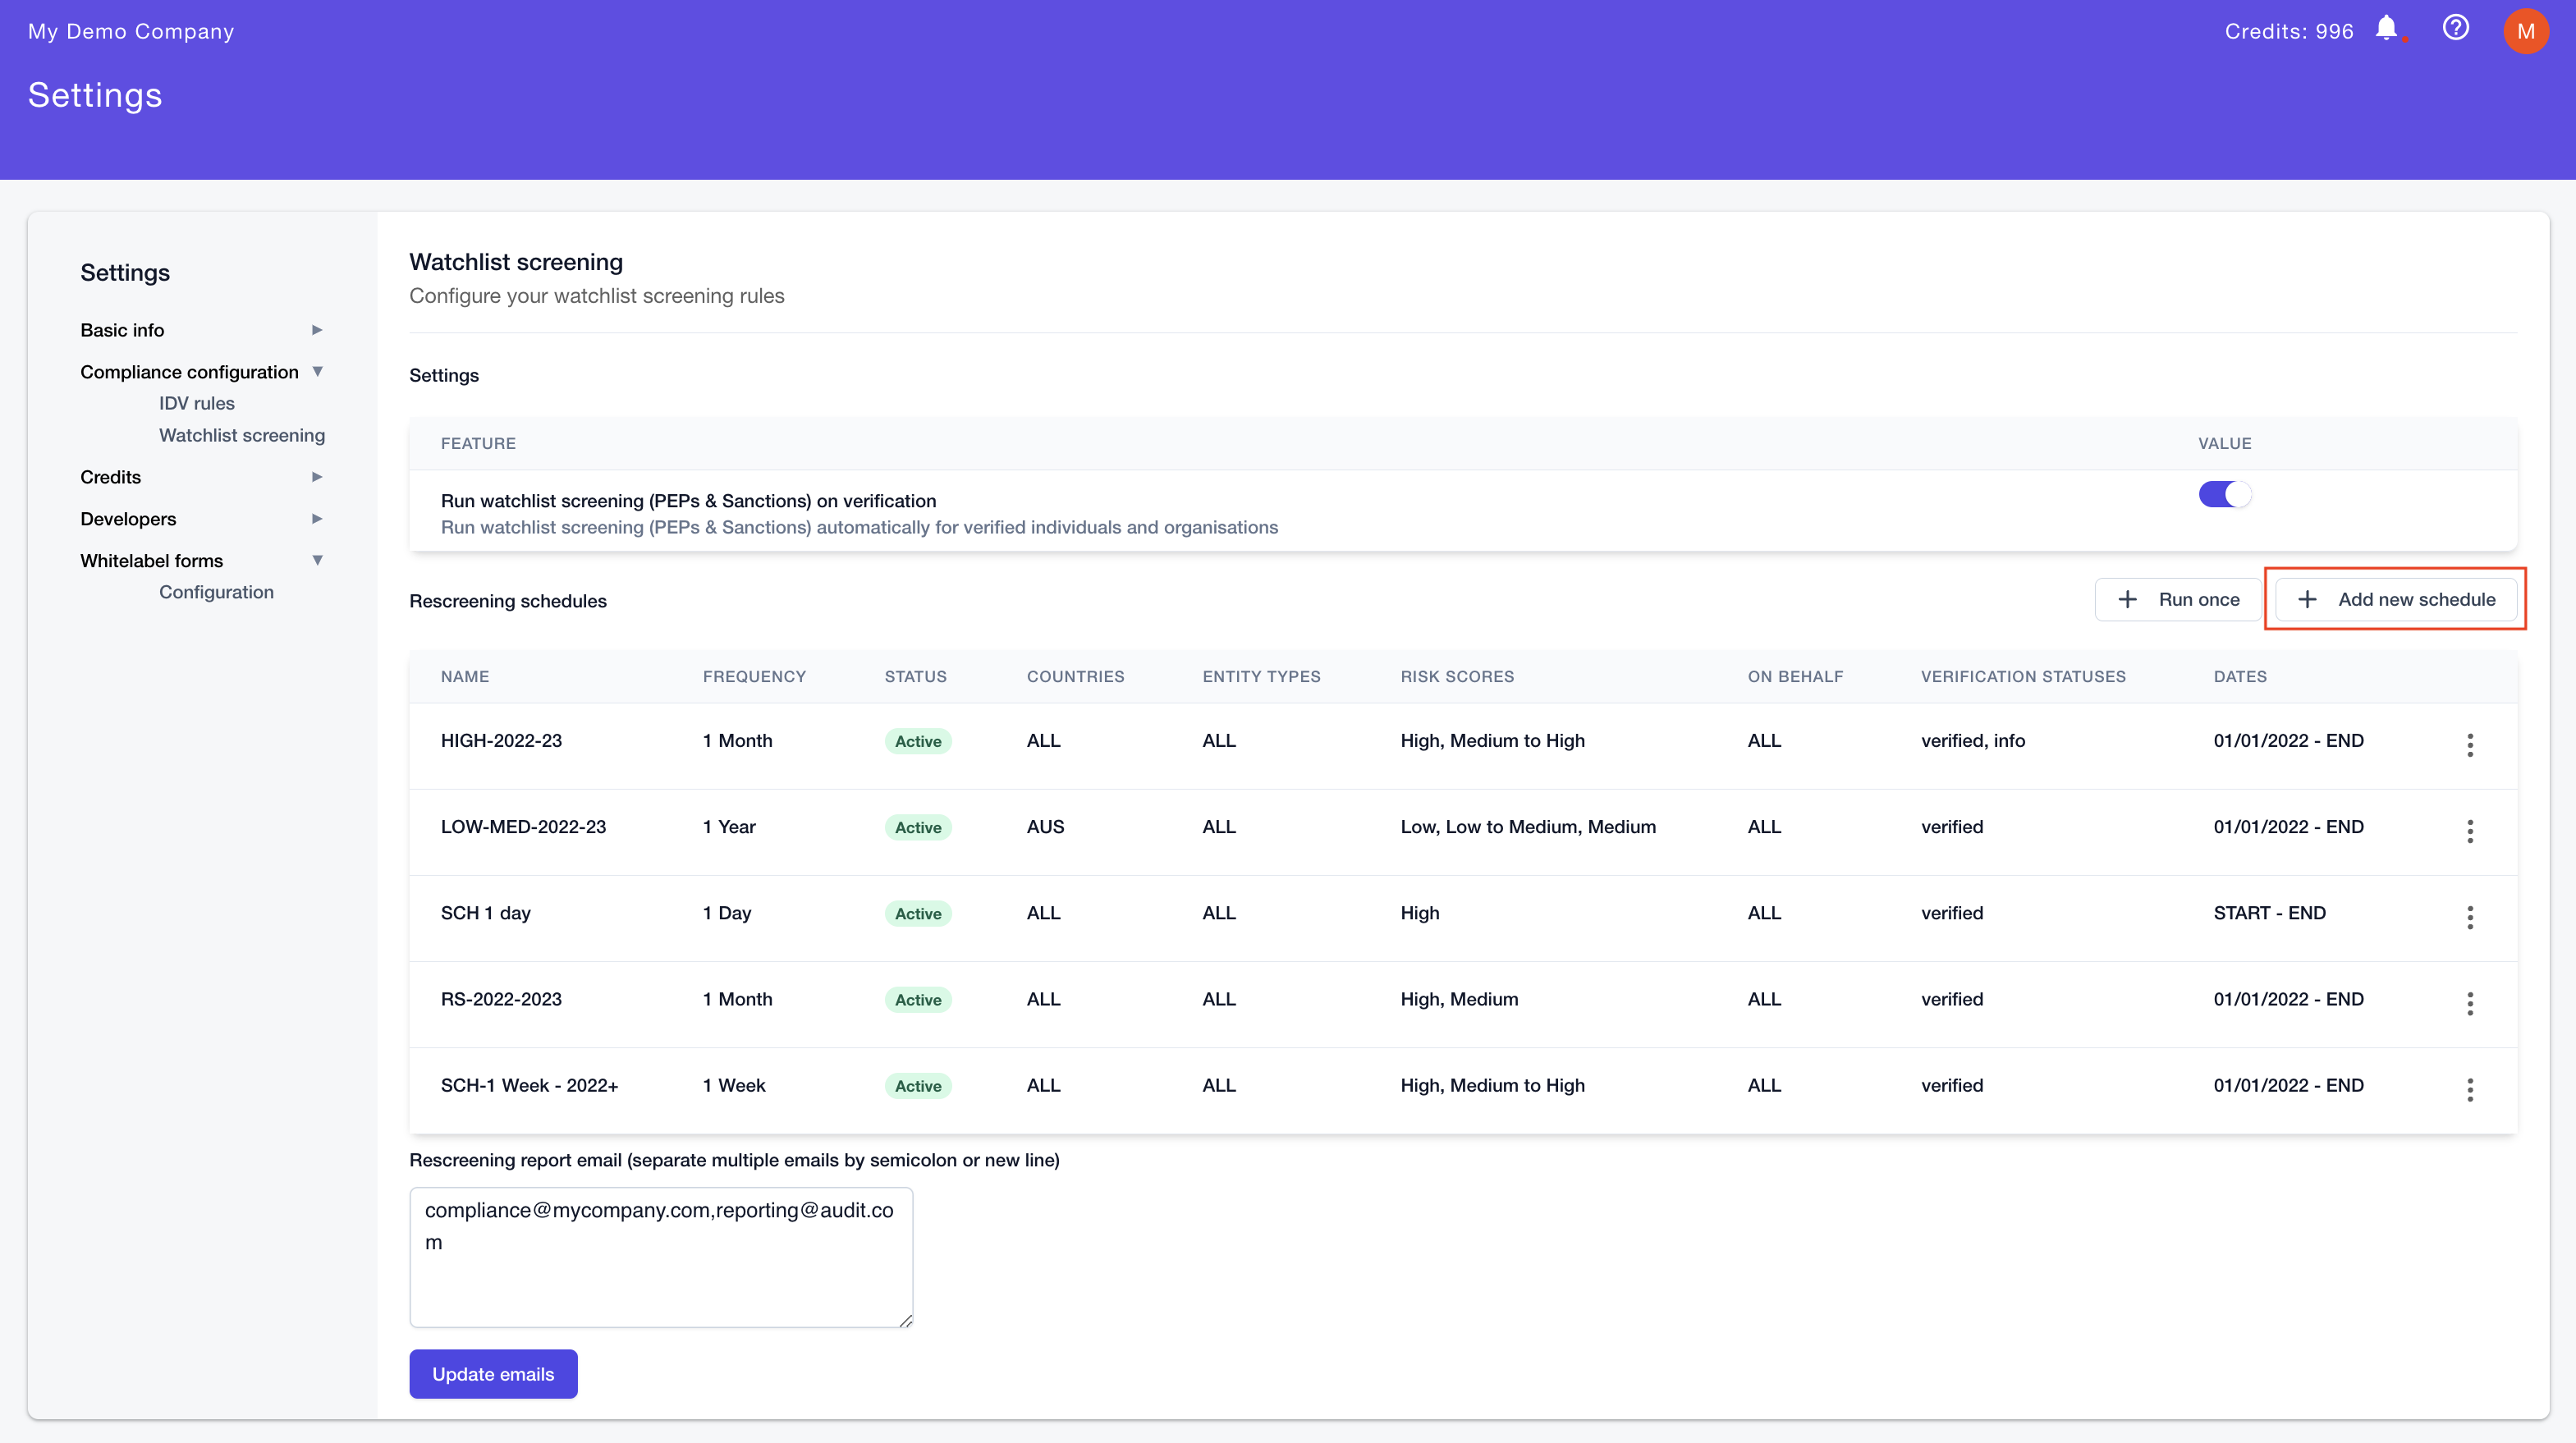The width and height of the screenshot is (2576, 1443).
Task: Open options menu for HIGH-2022-23 schedule
Action: [2469, 744]
